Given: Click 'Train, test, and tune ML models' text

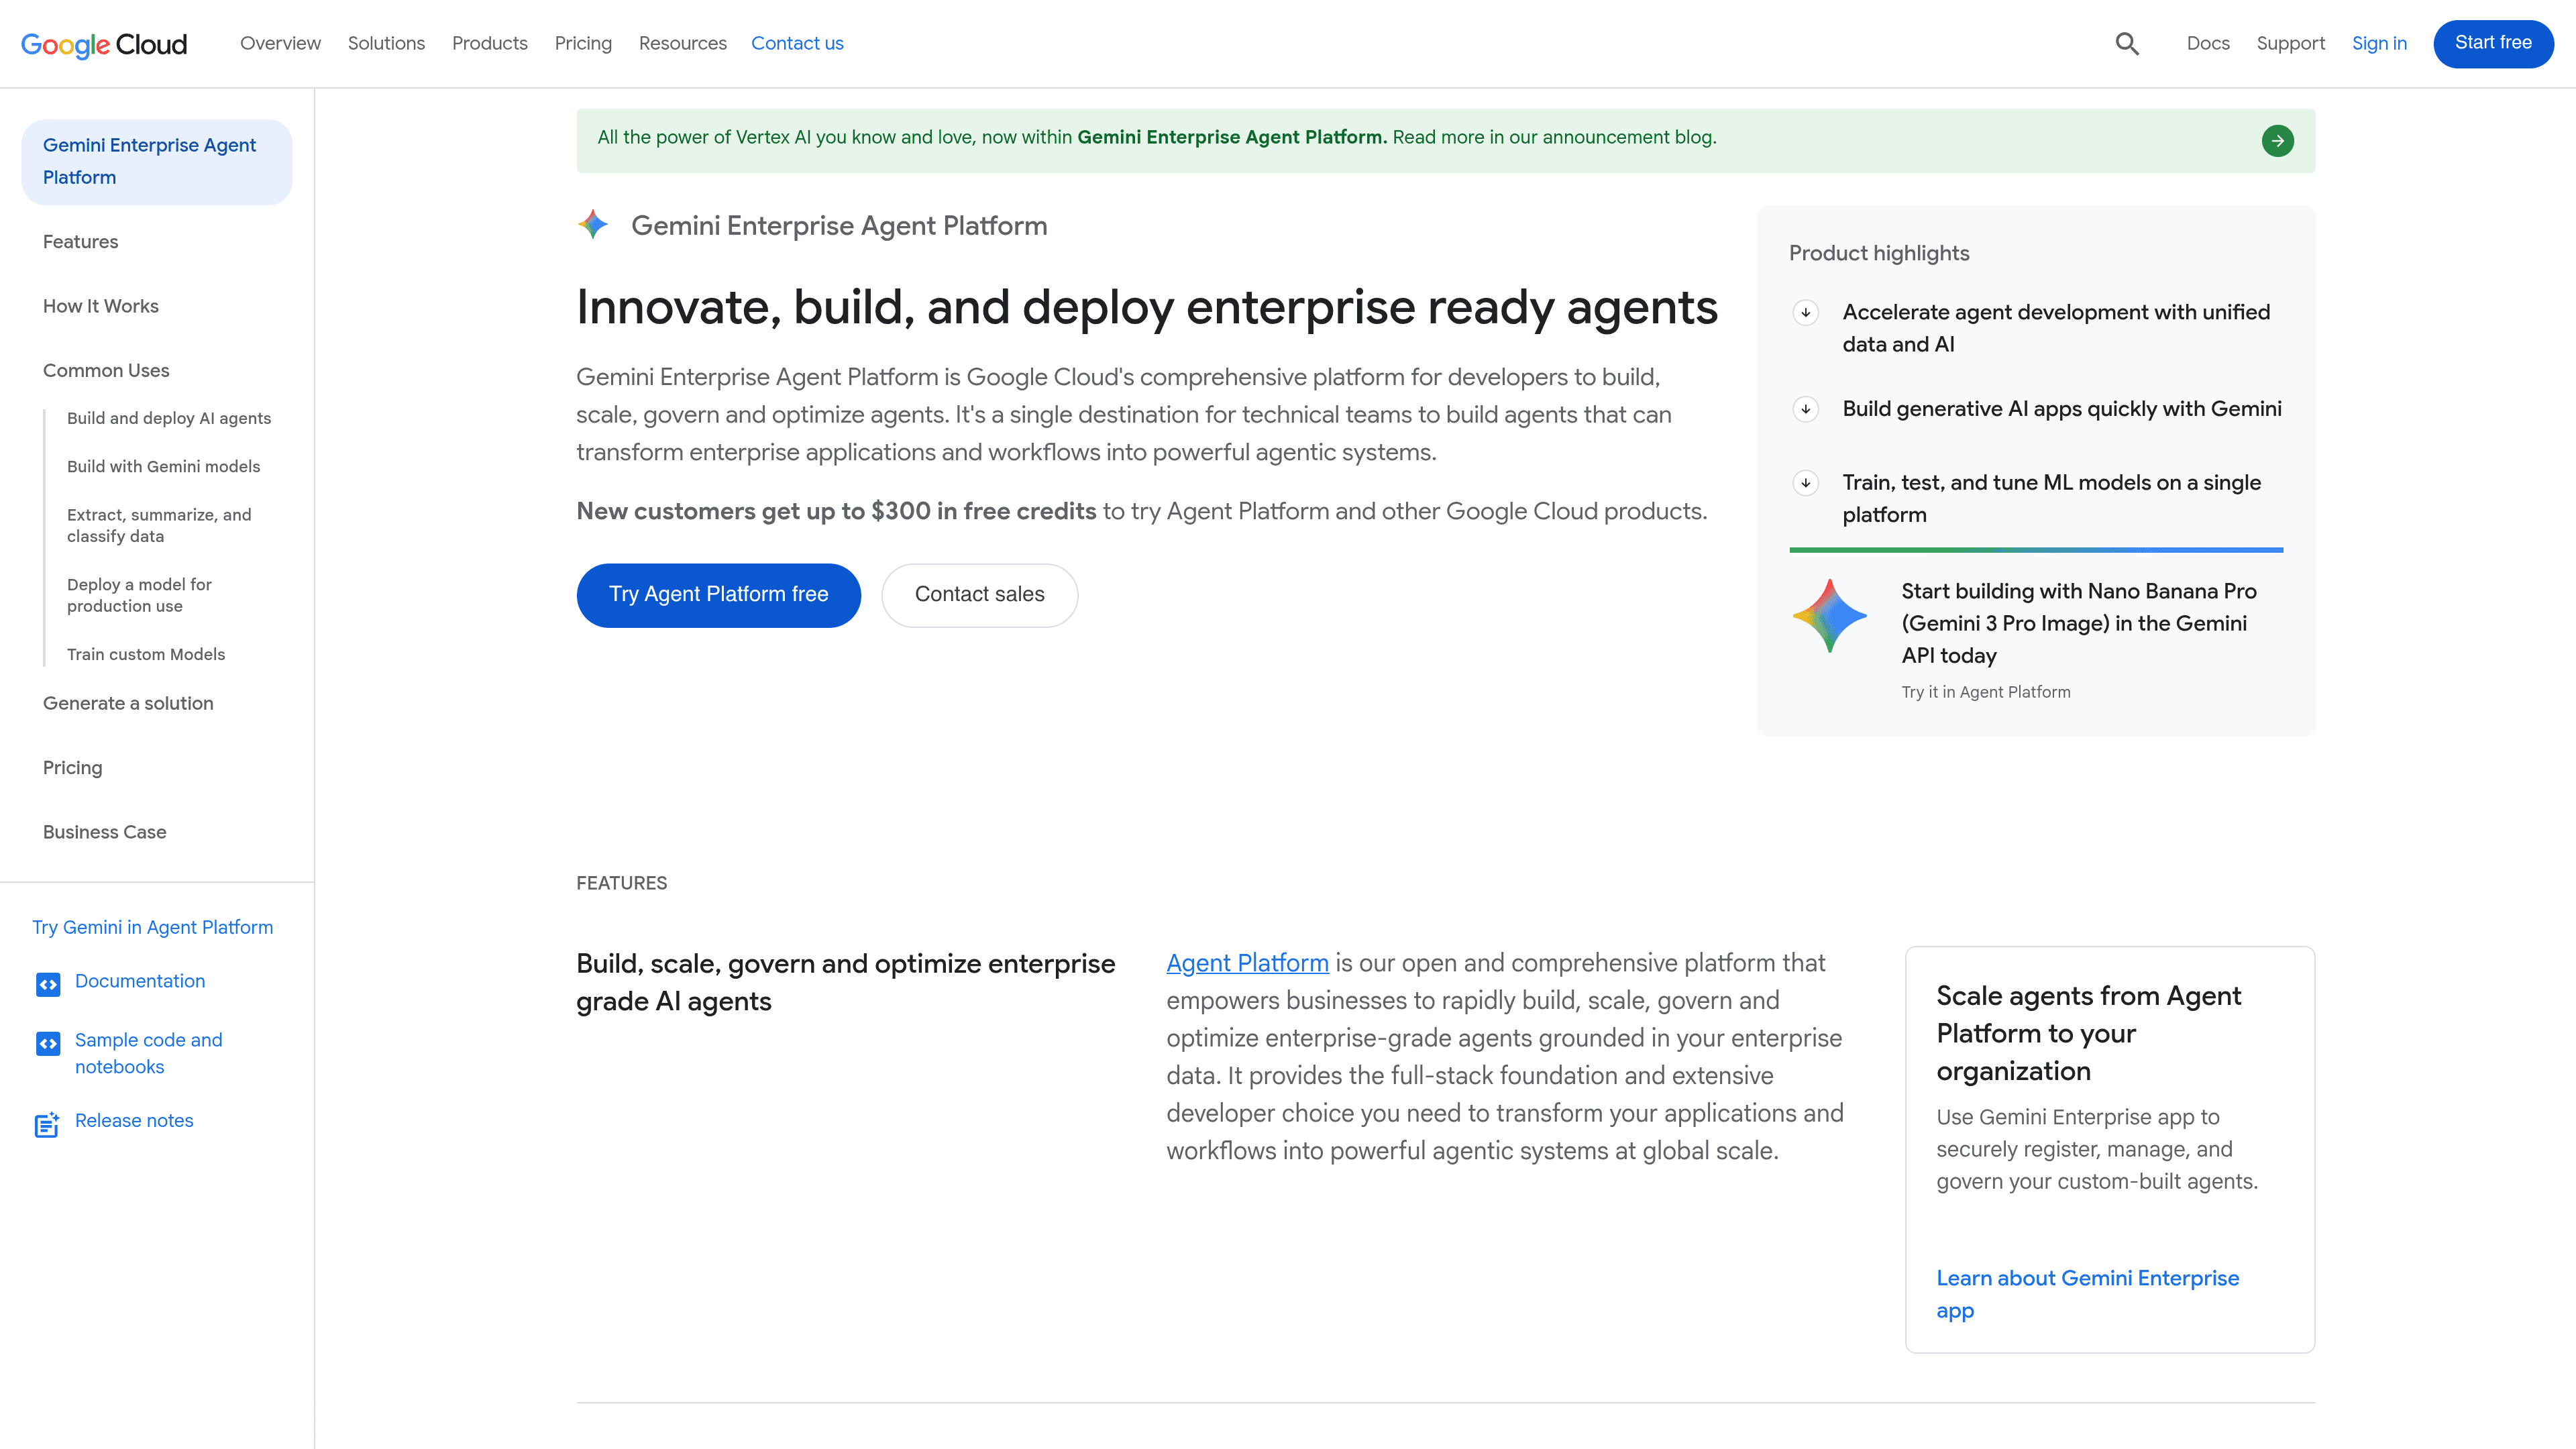Looking at the screenshot, I should pyautogui.click(x=2051, y=498).
